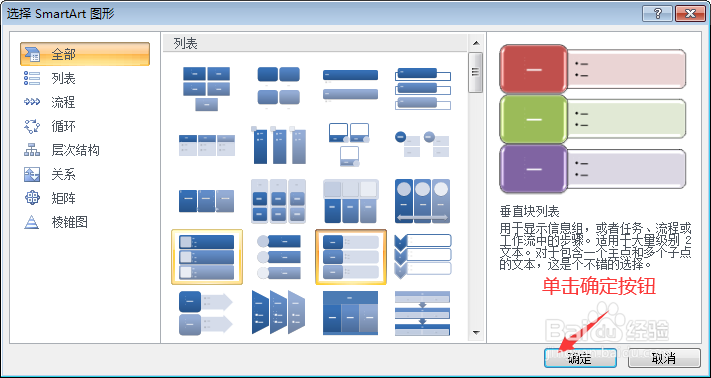Select the four rounded rectangles picture caption layout
This screenshot has height=378, width=711.
(278, 89)
